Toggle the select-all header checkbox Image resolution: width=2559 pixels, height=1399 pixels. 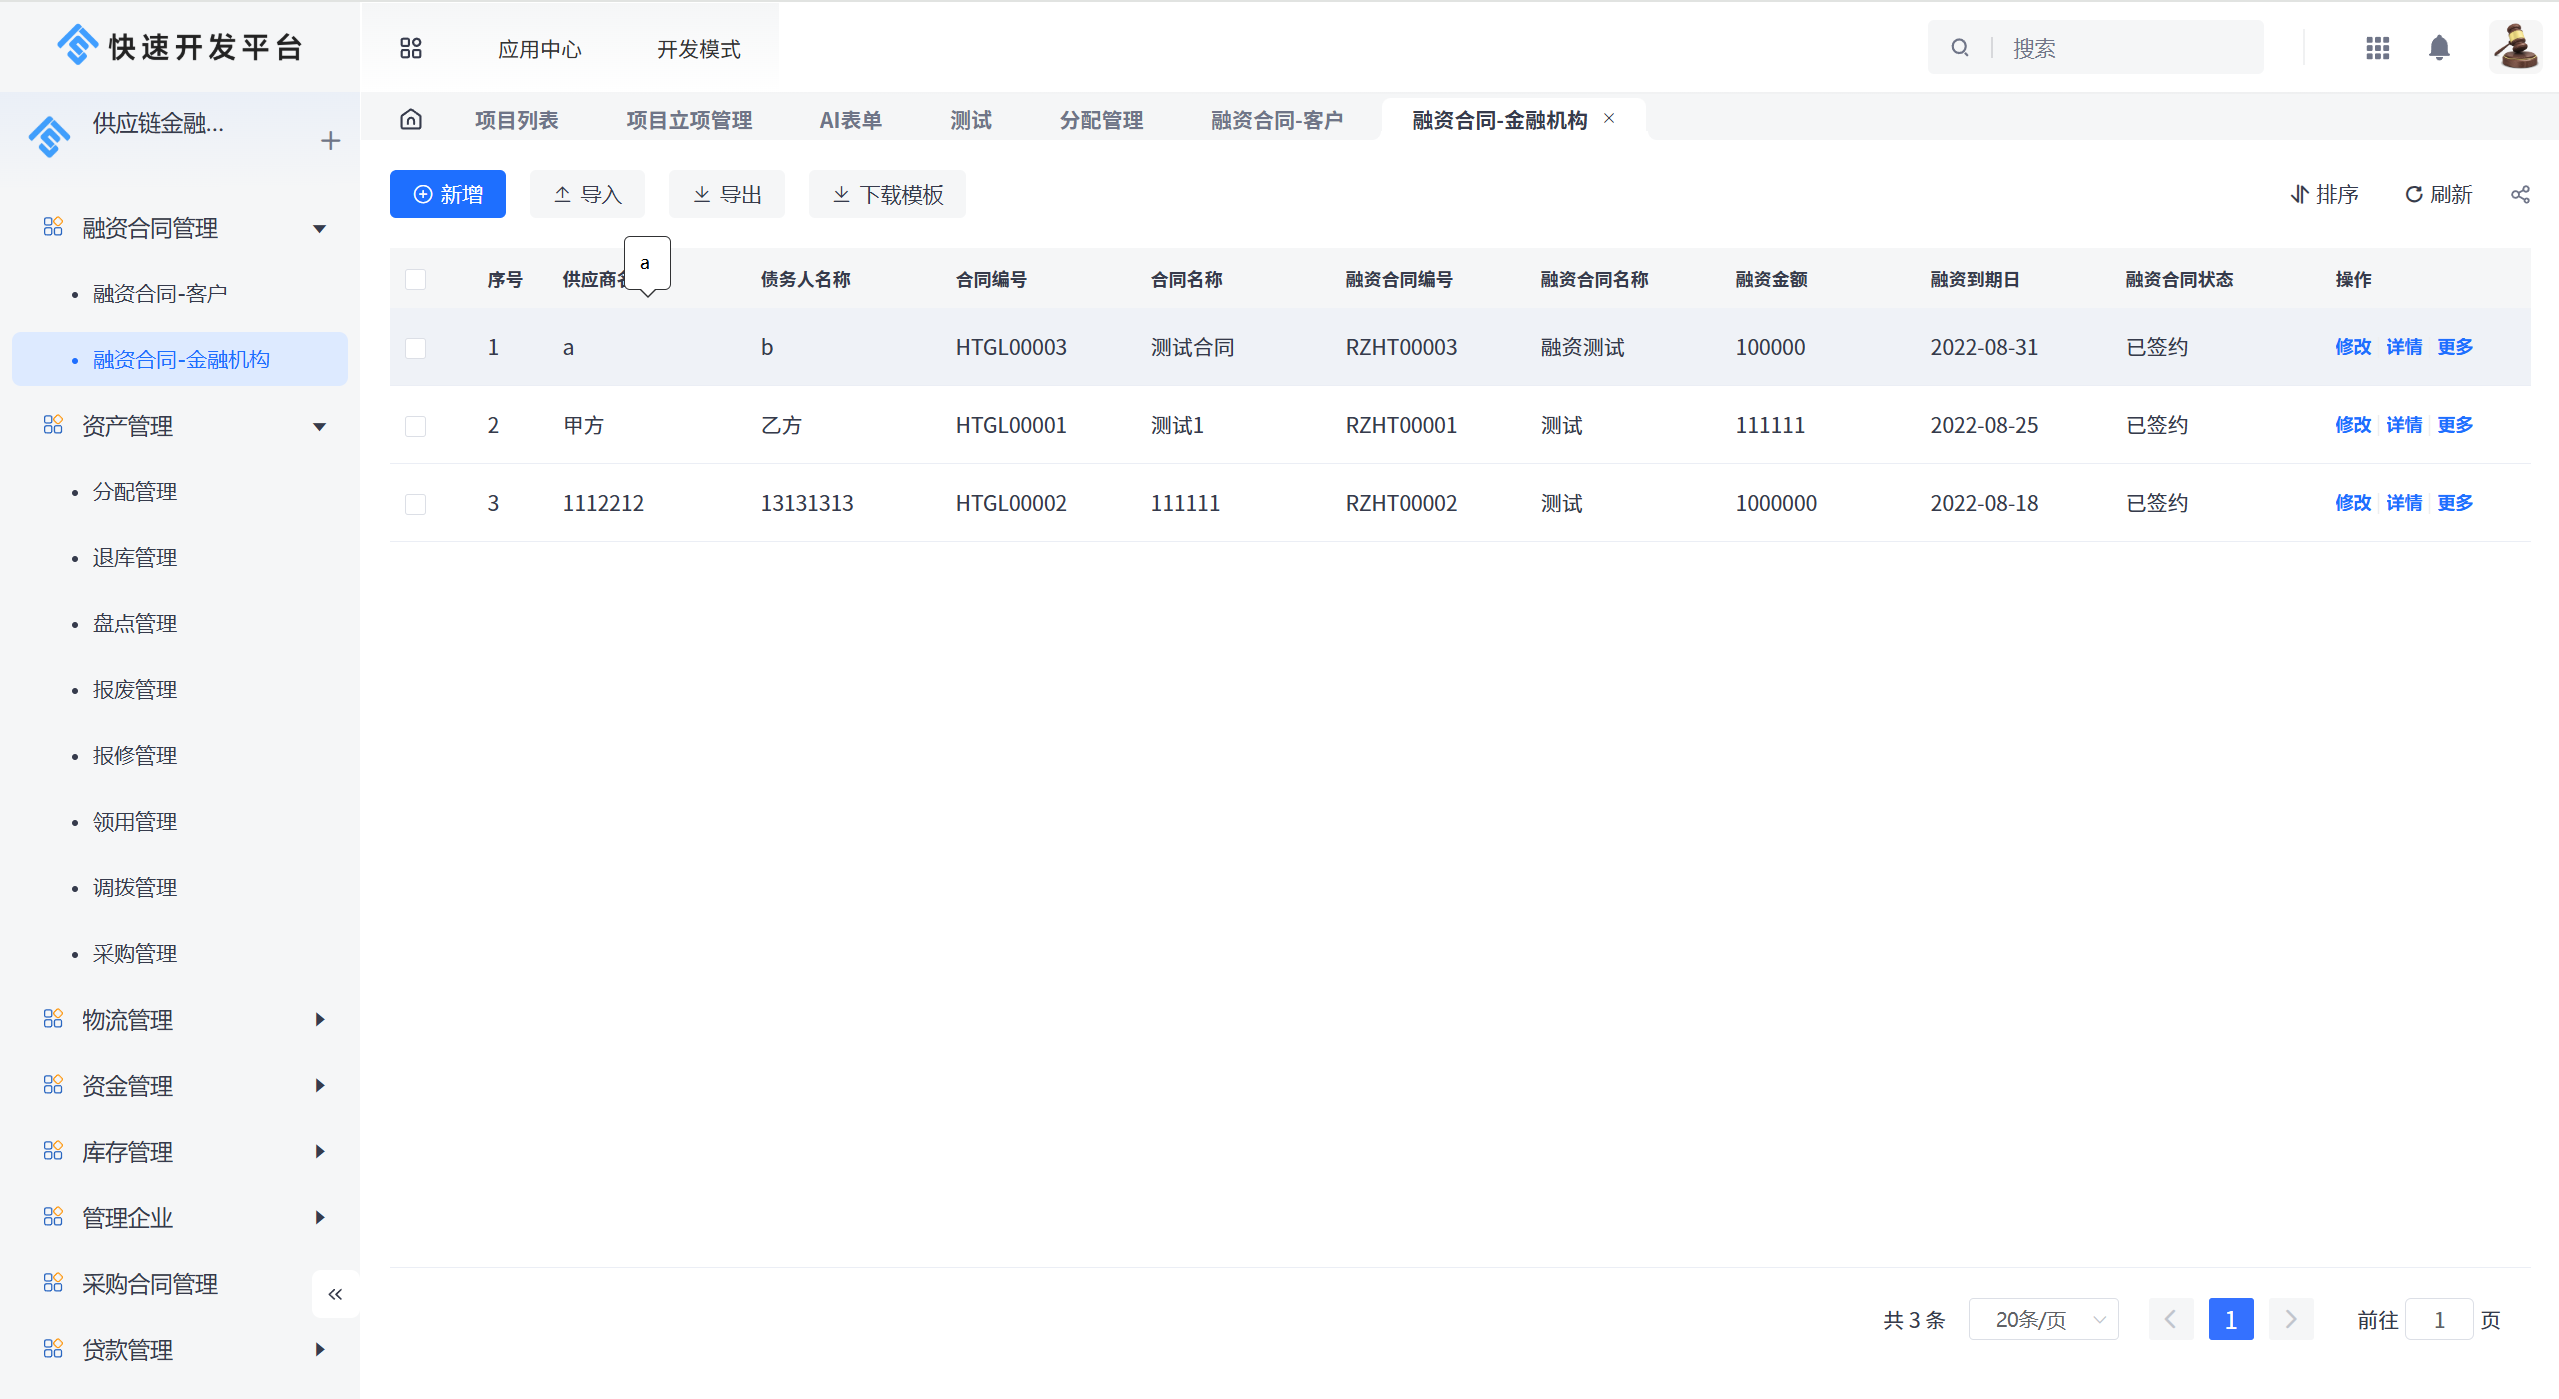417,279
